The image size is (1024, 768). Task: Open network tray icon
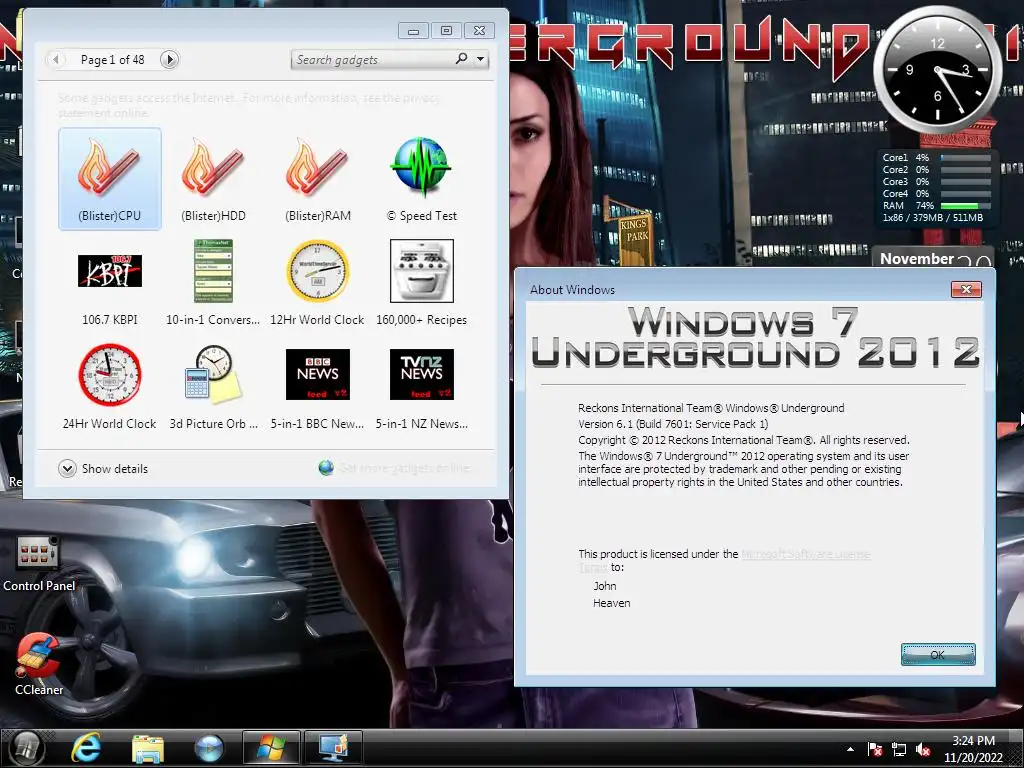click(x=899, y=749)
